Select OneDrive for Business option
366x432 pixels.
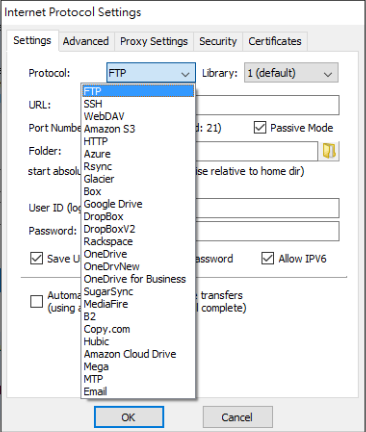[138, 279]
